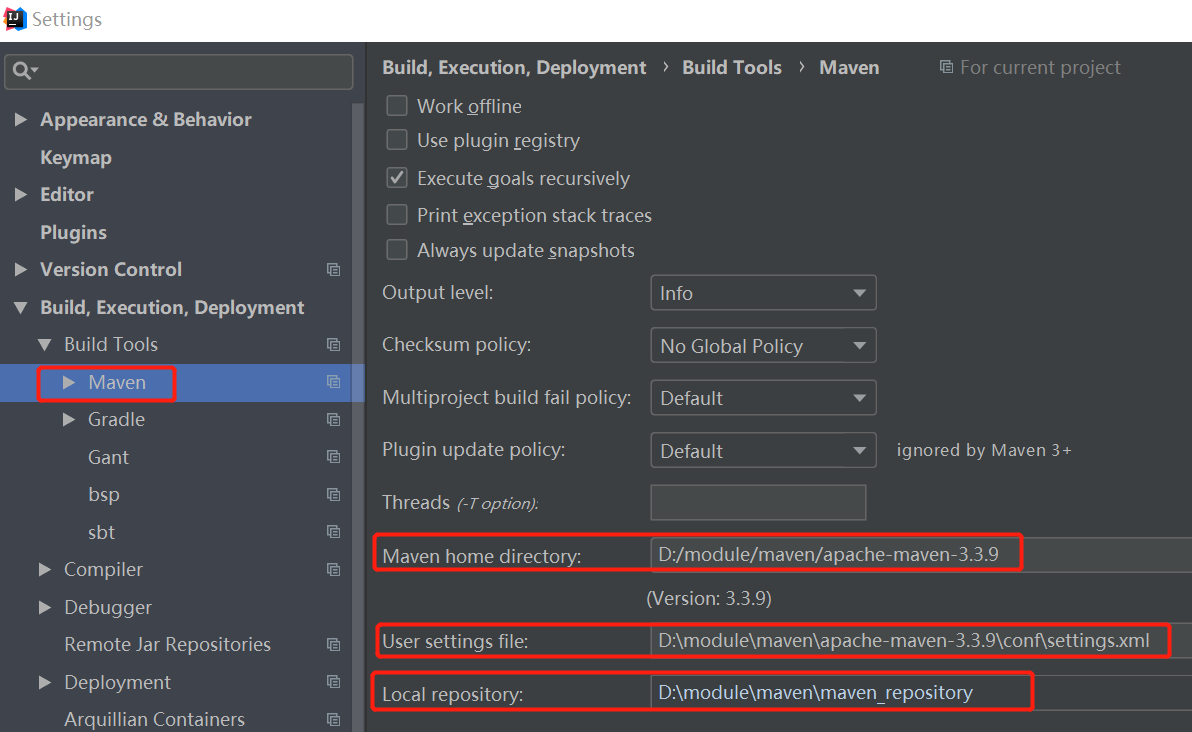Viewport: 1192px width, 732px height.
Task: Click project-level icon beside Version Control
Action: 333,270
